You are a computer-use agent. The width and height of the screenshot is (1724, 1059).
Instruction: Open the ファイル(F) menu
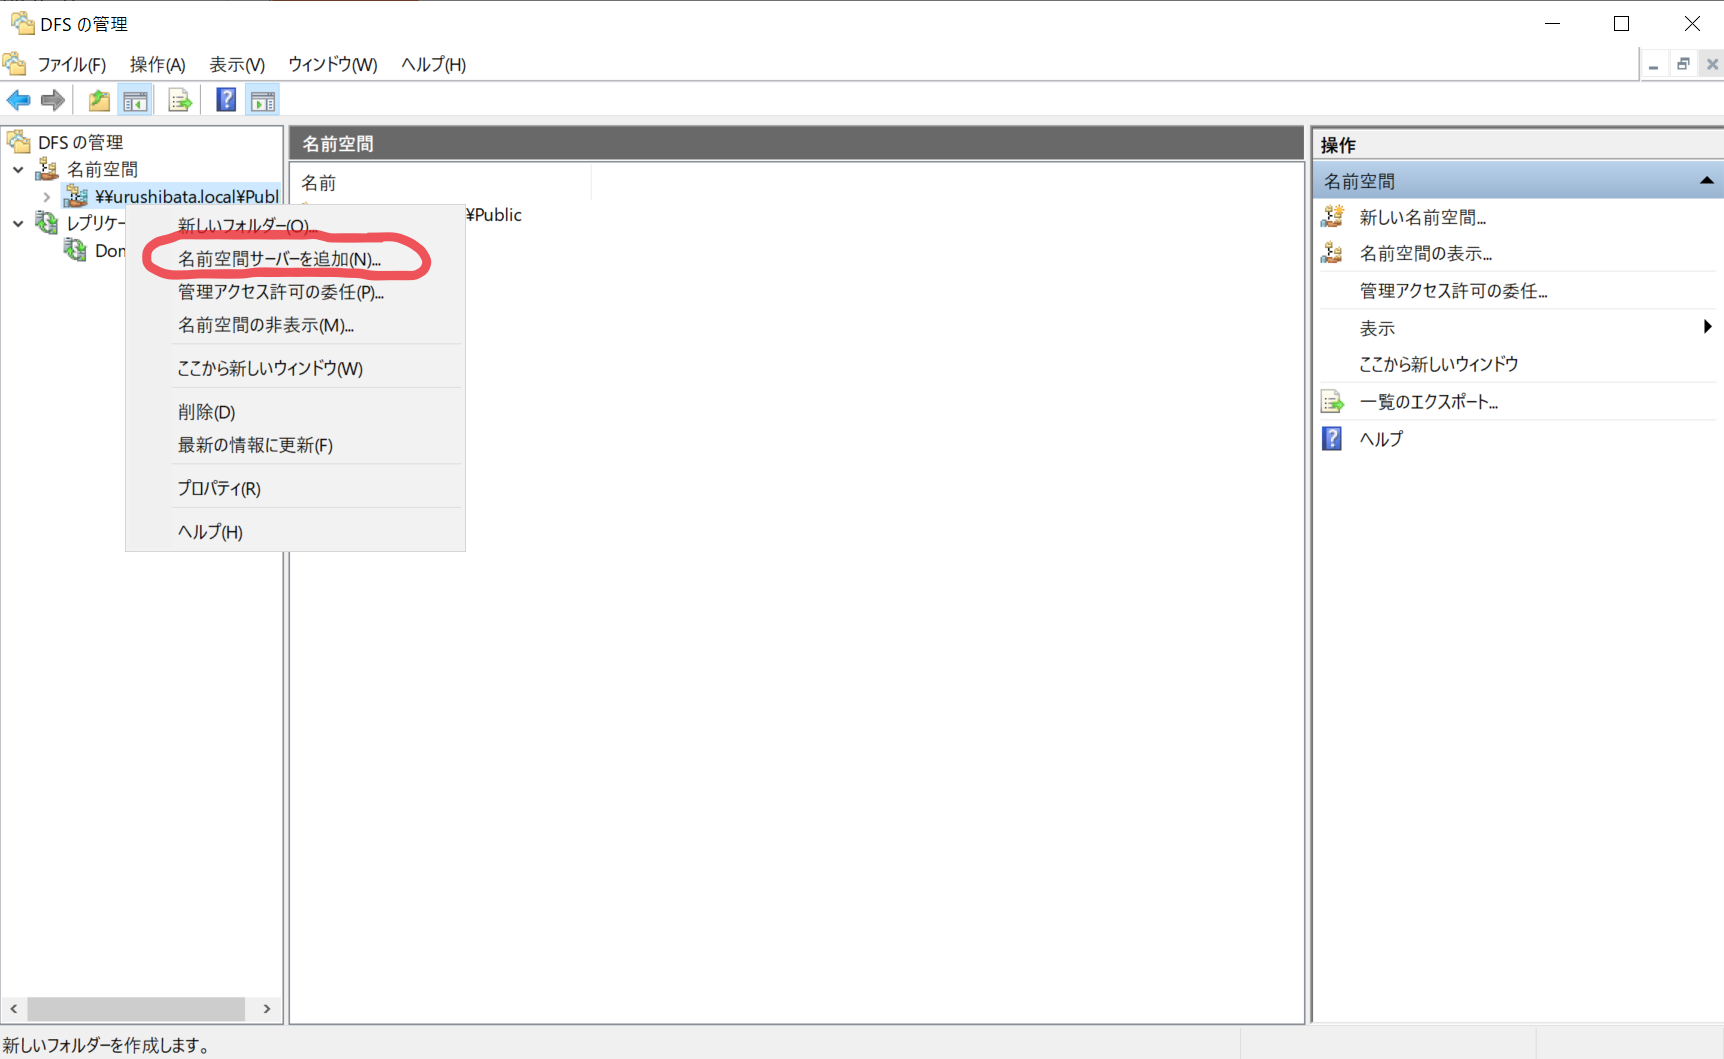(72, 65)
